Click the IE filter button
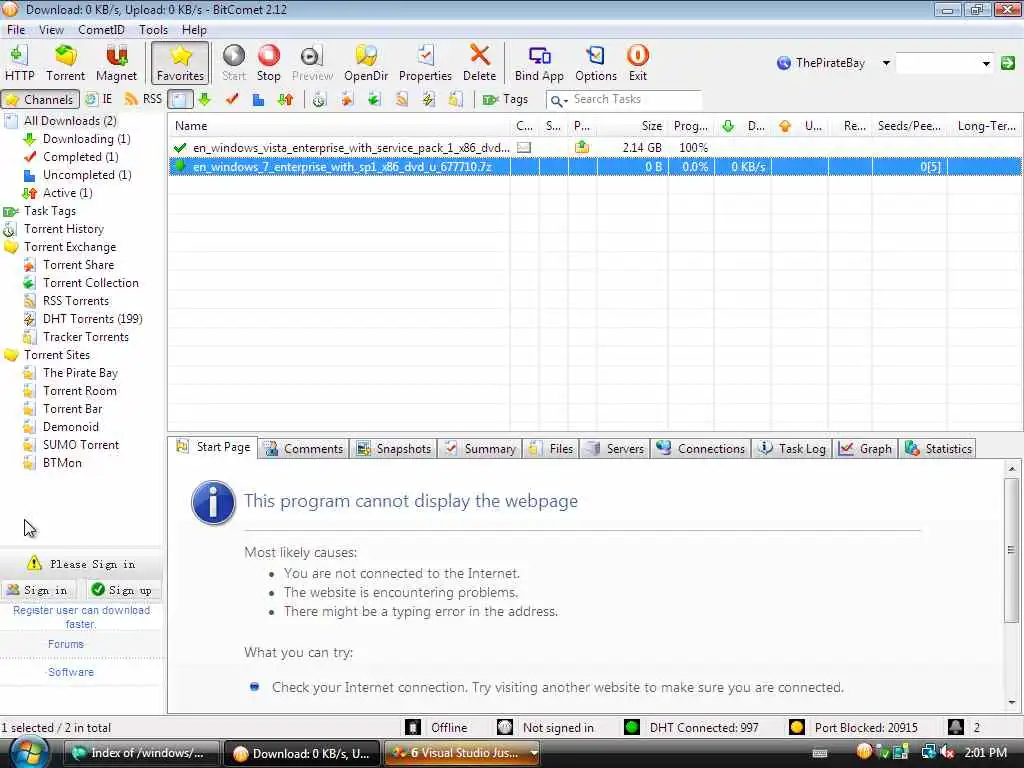The height and width of the screenshot is (768, 1024). (x=99, y=99)
